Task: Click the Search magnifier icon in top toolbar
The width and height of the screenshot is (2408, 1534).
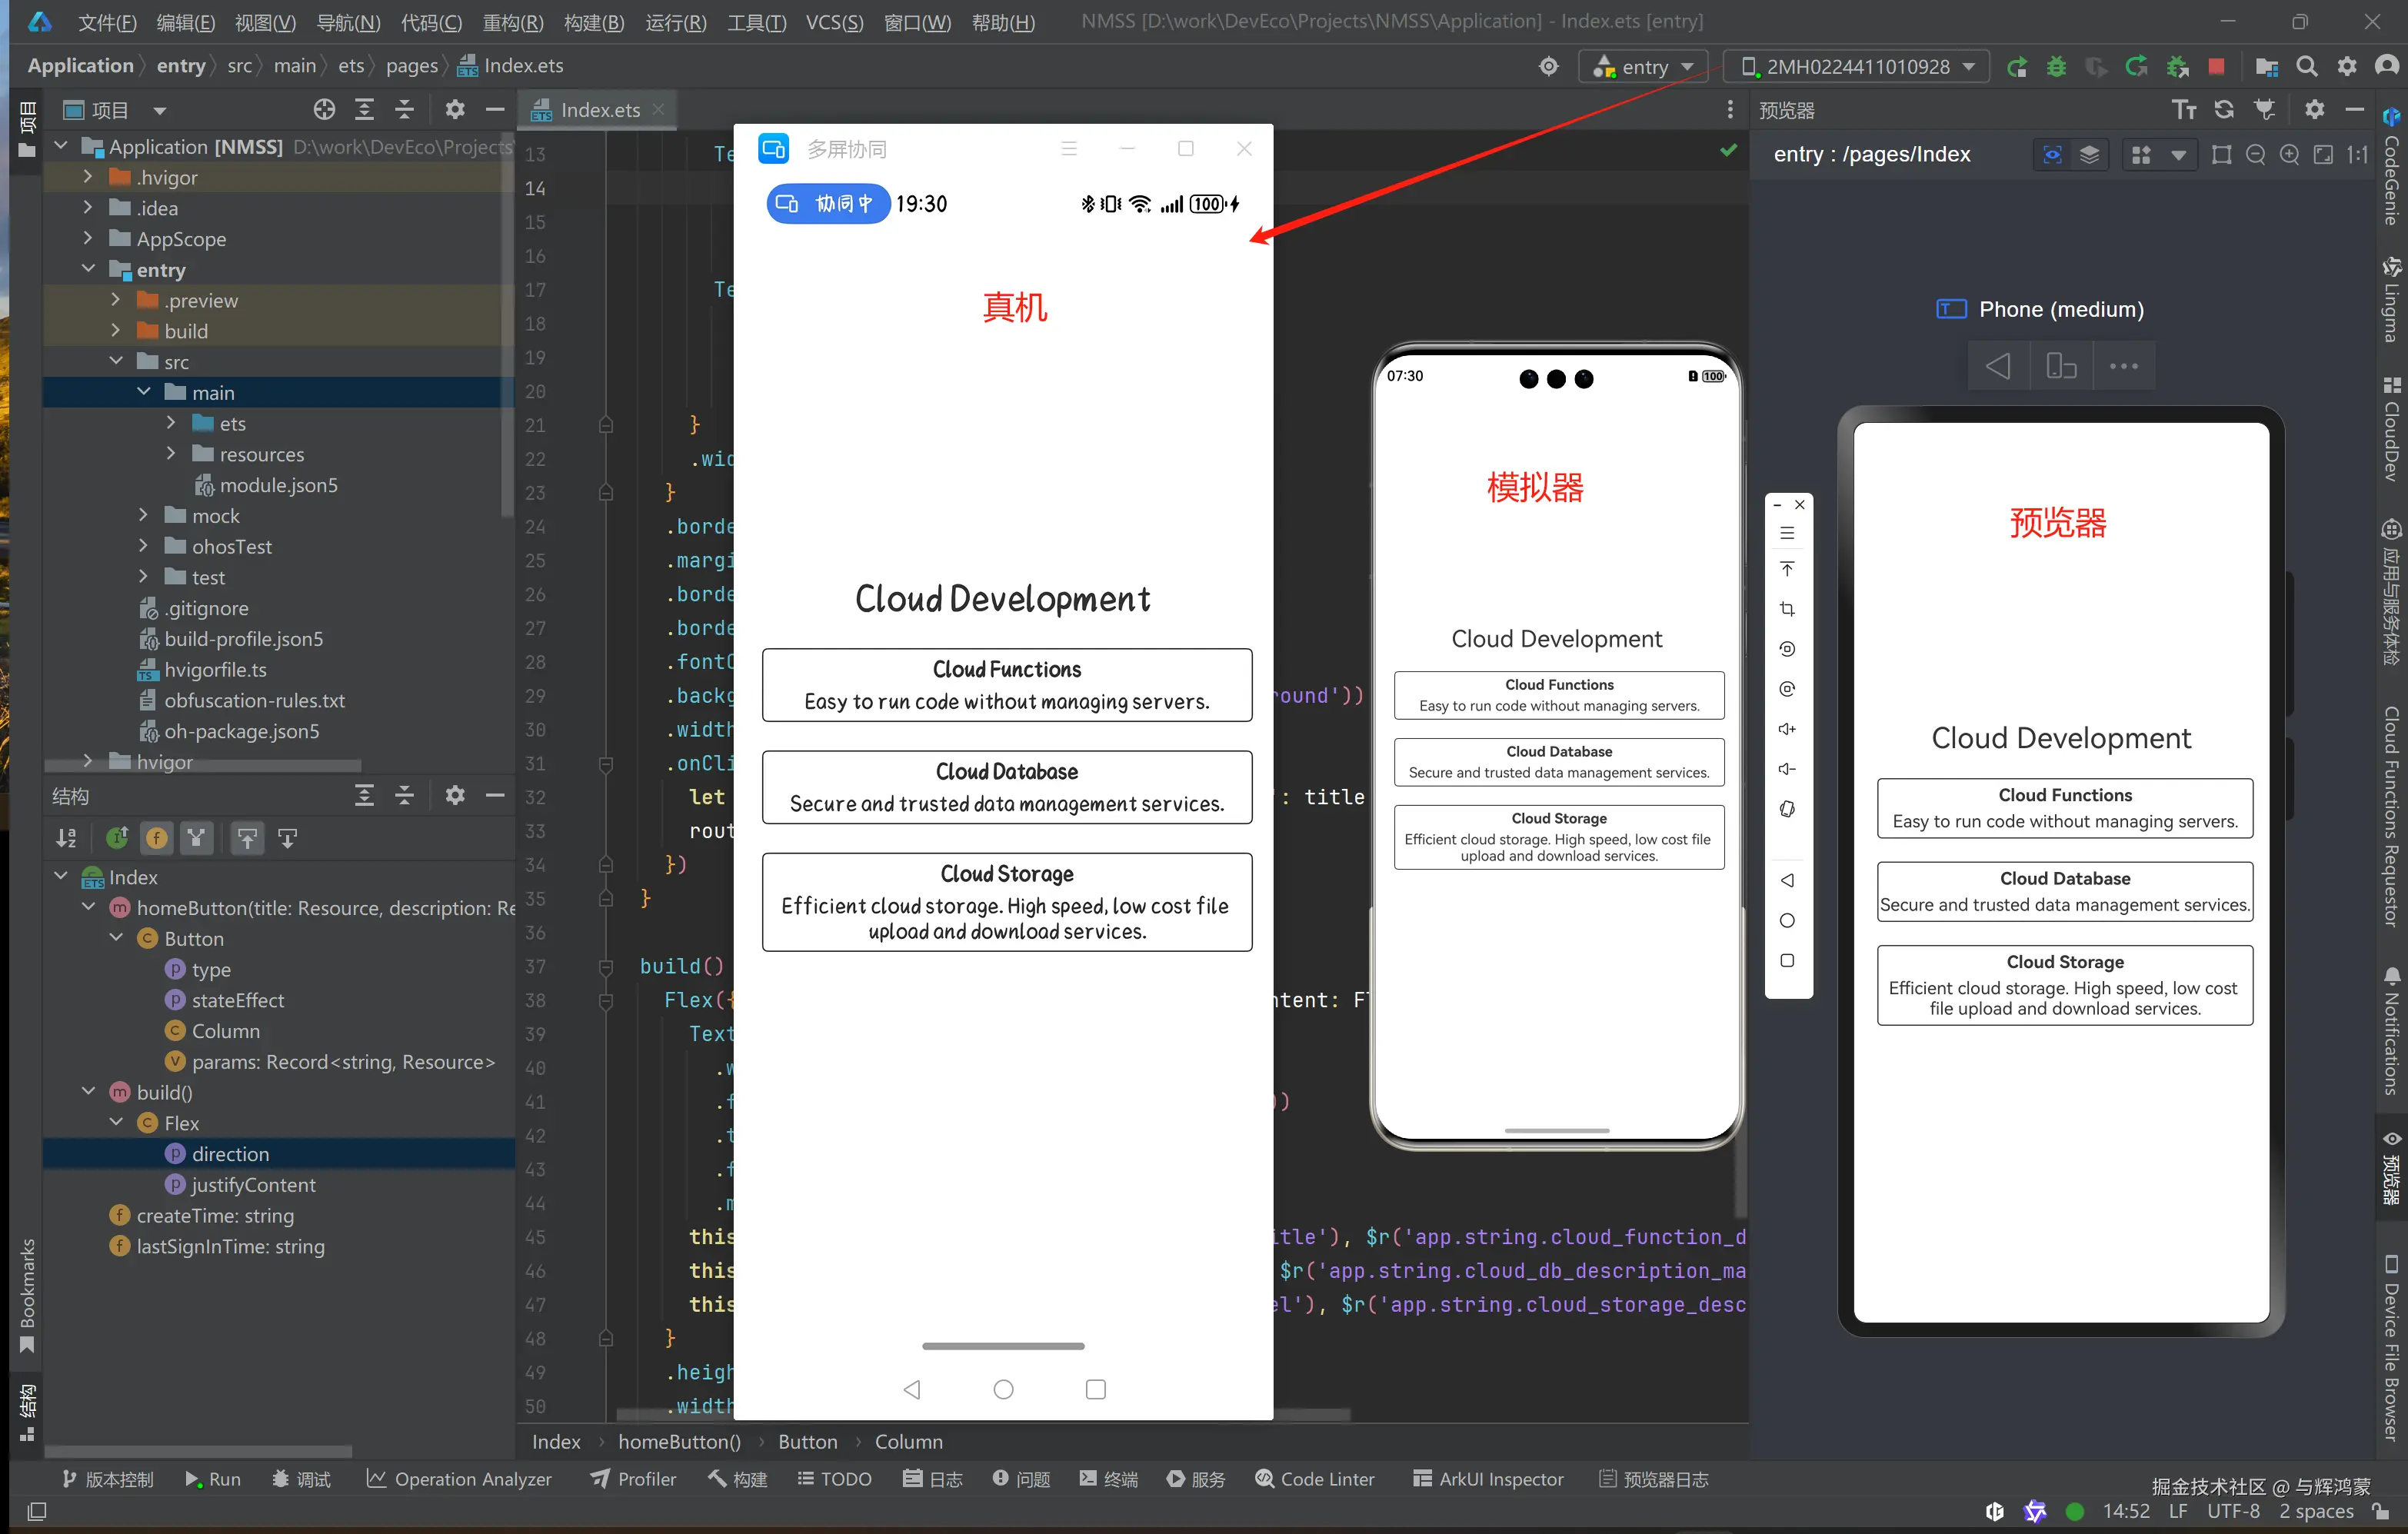Action: pyautogui.click(x=2307, y=67)
